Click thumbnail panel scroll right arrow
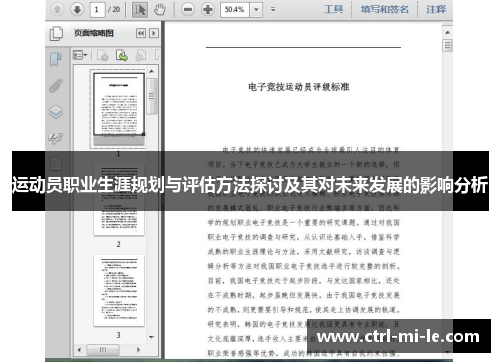 pyautogui.click(x=138, y=350)
